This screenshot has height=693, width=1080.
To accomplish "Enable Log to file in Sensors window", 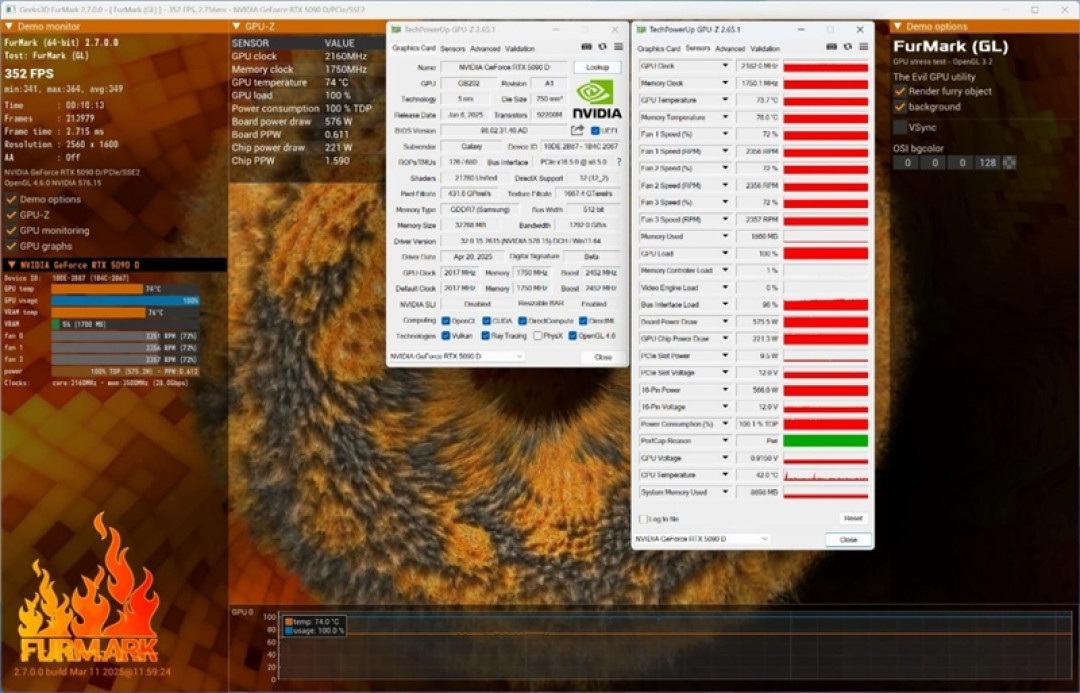I will tap(643, 519).
